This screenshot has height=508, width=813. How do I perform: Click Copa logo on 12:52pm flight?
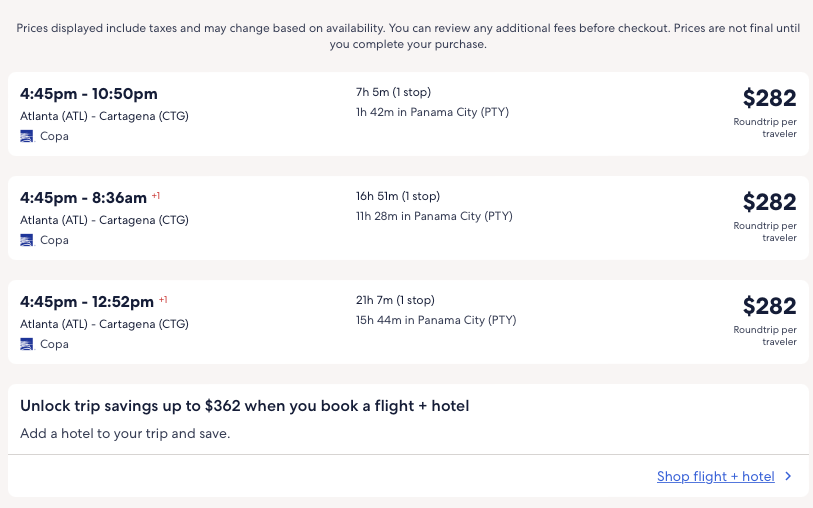tap(27, 344)
